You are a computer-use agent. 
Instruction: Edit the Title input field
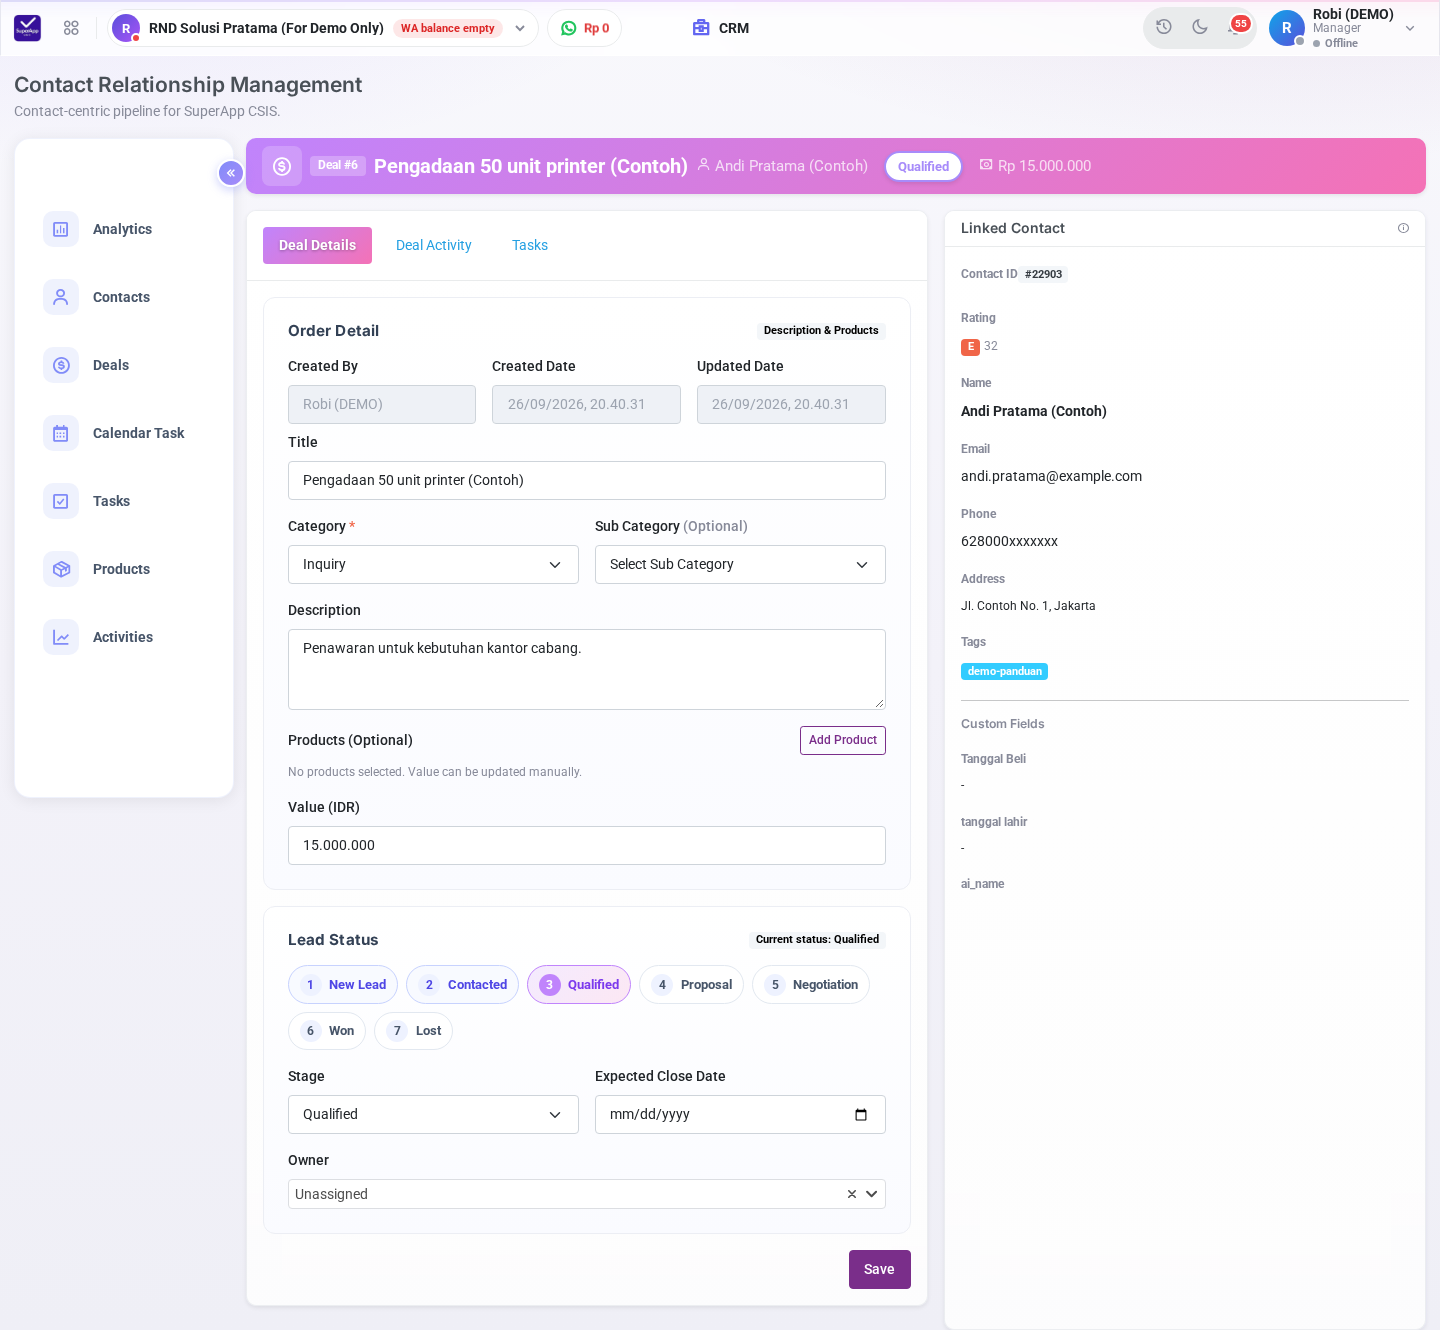(587, 481)
